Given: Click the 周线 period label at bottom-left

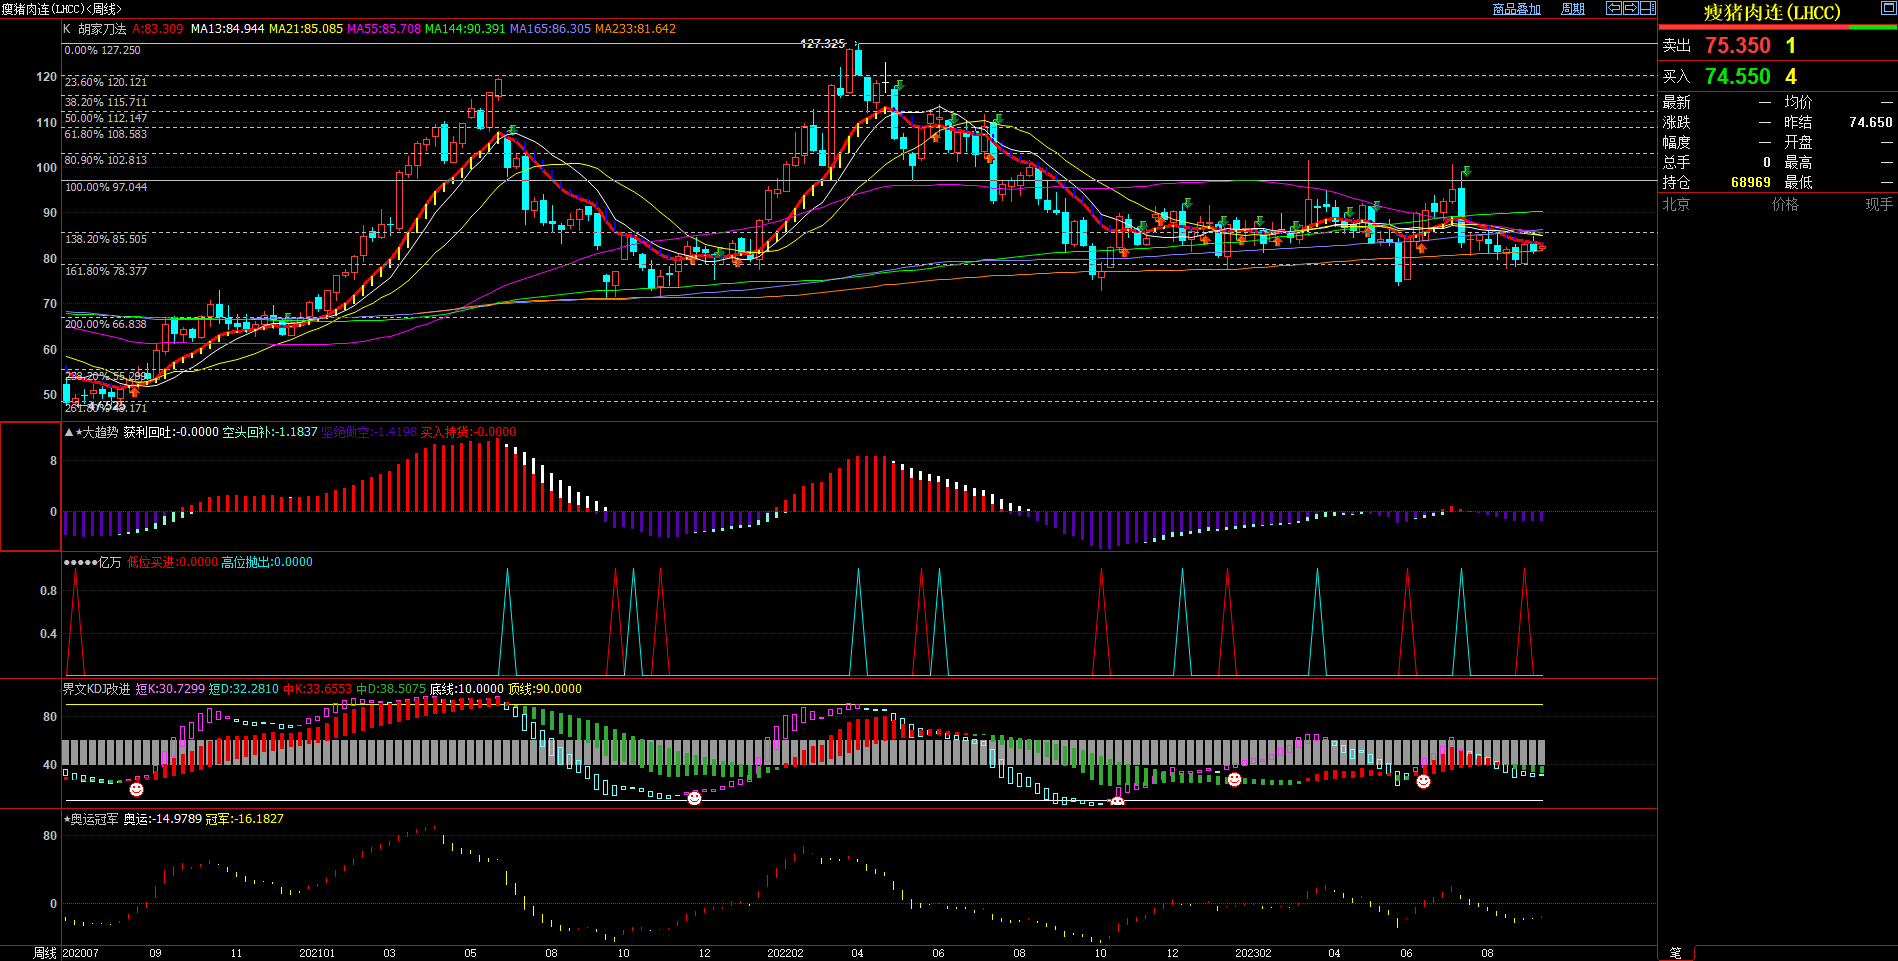Looking at the screenshot, I should tap(45, 953).
